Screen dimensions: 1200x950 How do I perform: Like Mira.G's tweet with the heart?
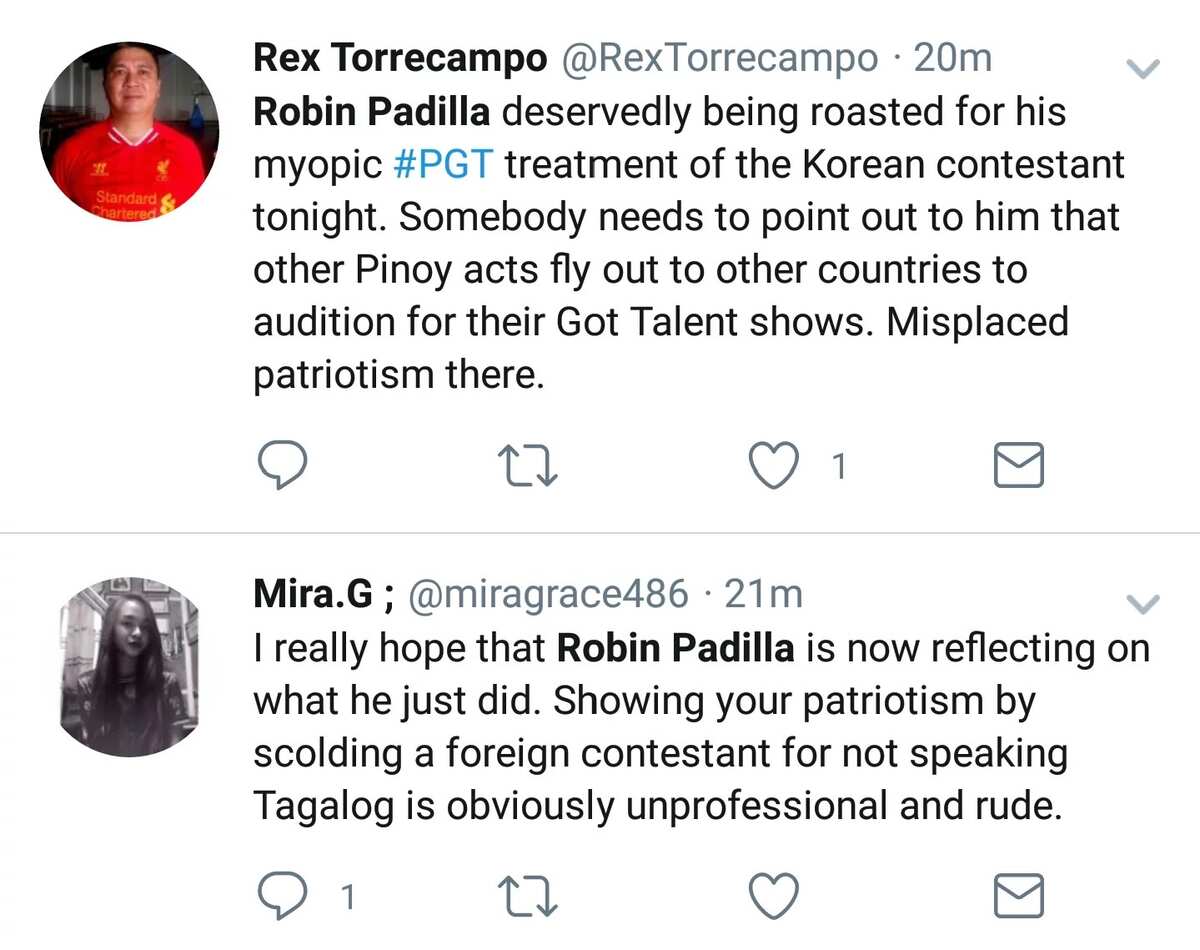point(773,896)
